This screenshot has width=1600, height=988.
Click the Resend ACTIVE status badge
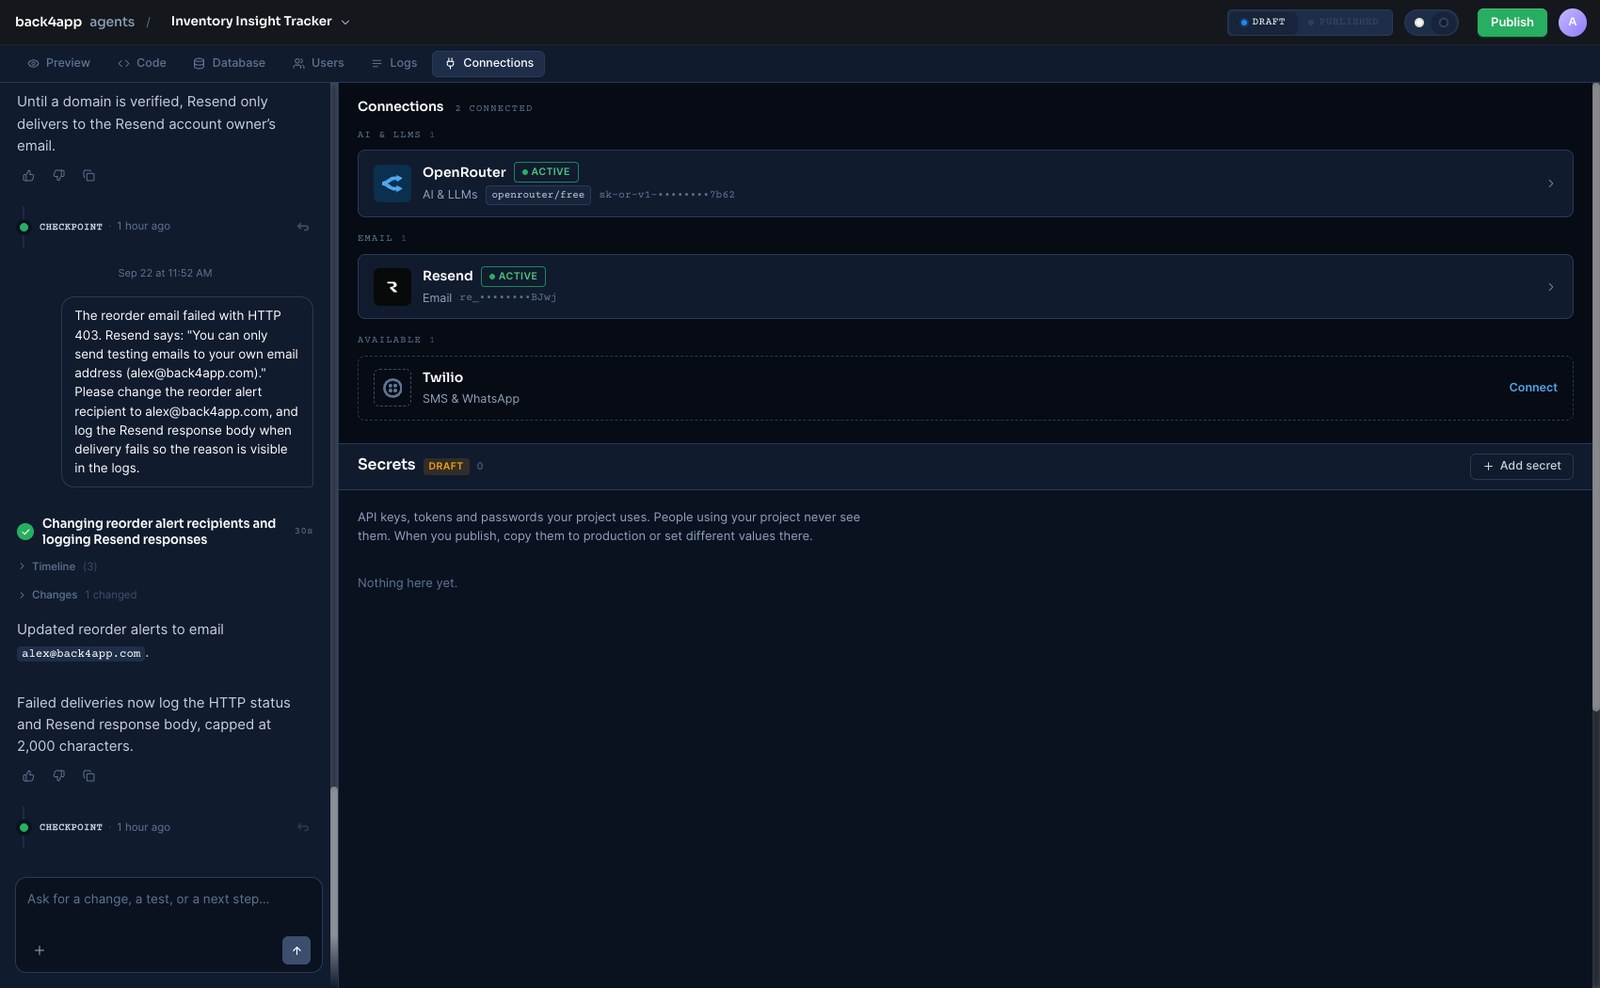(513, 276)
